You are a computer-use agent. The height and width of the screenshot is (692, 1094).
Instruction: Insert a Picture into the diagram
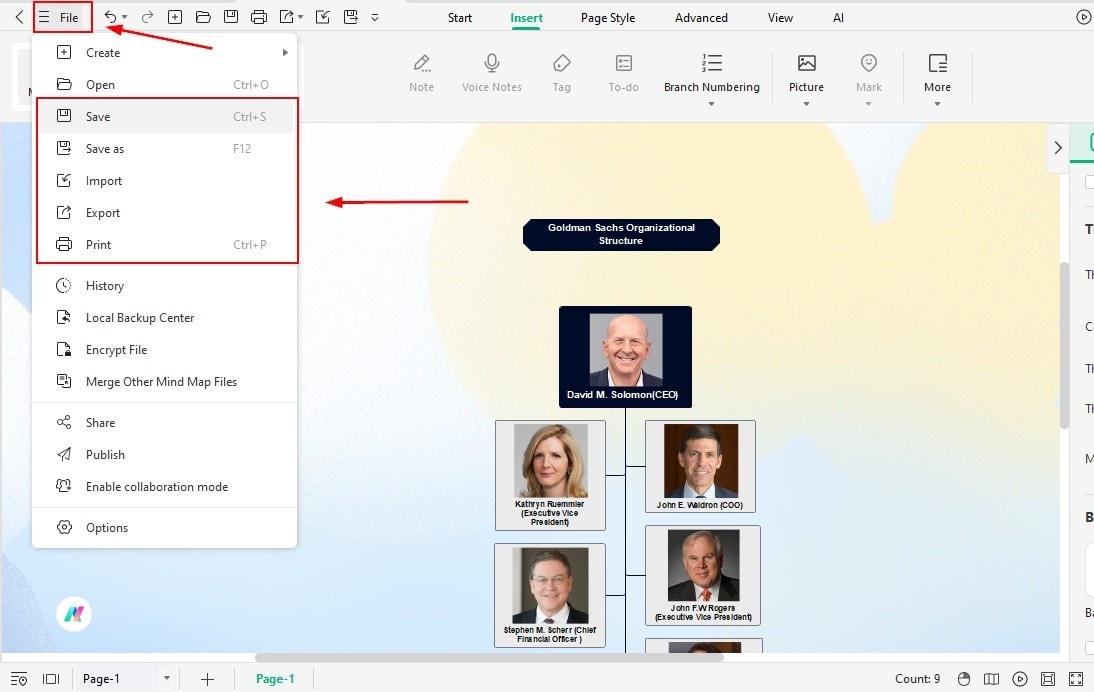tap(806, 70)
